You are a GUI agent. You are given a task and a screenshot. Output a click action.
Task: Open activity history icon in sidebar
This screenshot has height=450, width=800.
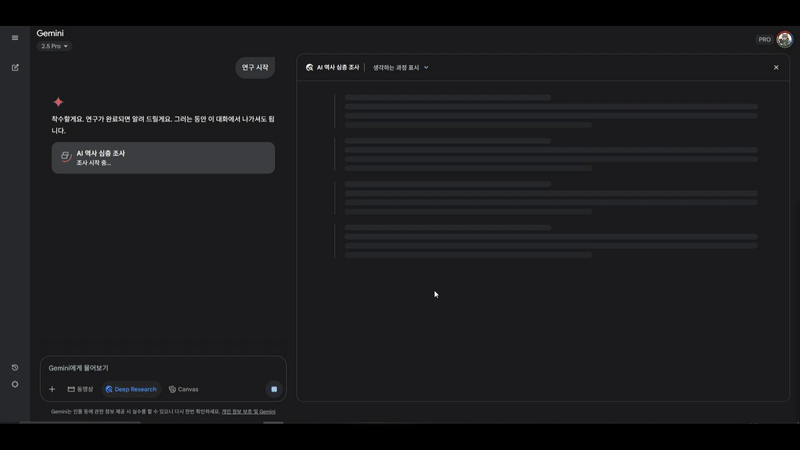pyautogui.click(x=15, y=368)
